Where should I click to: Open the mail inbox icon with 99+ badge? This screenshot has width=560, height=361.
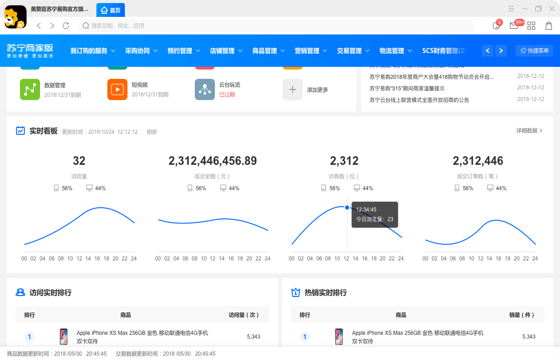pos(514,26)
